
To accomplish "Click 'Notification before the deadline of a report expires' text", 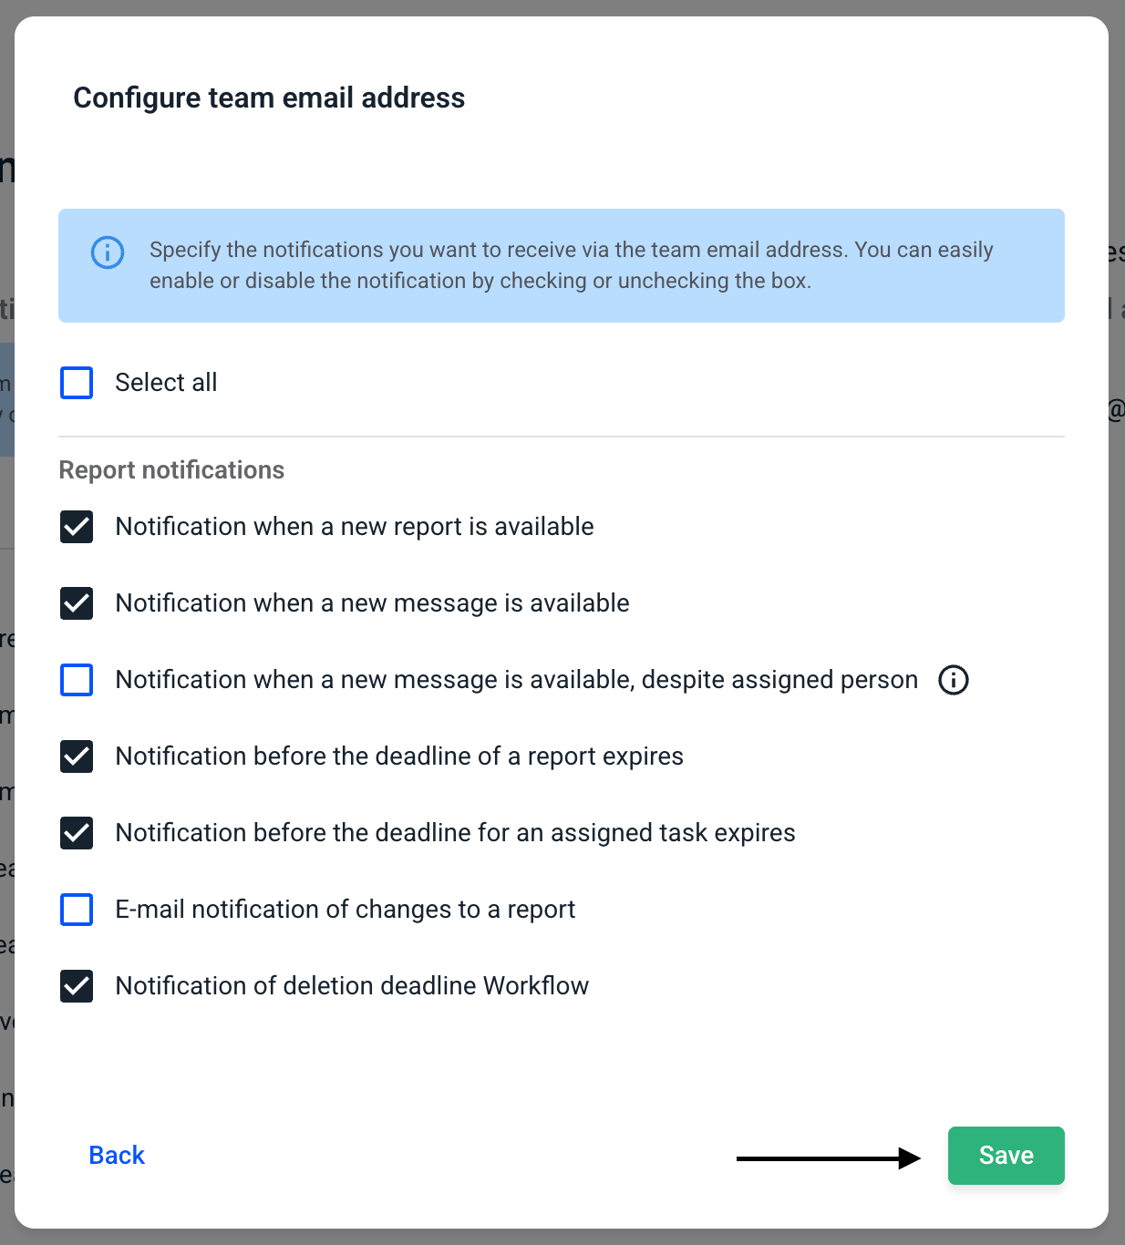I will 399,757.
